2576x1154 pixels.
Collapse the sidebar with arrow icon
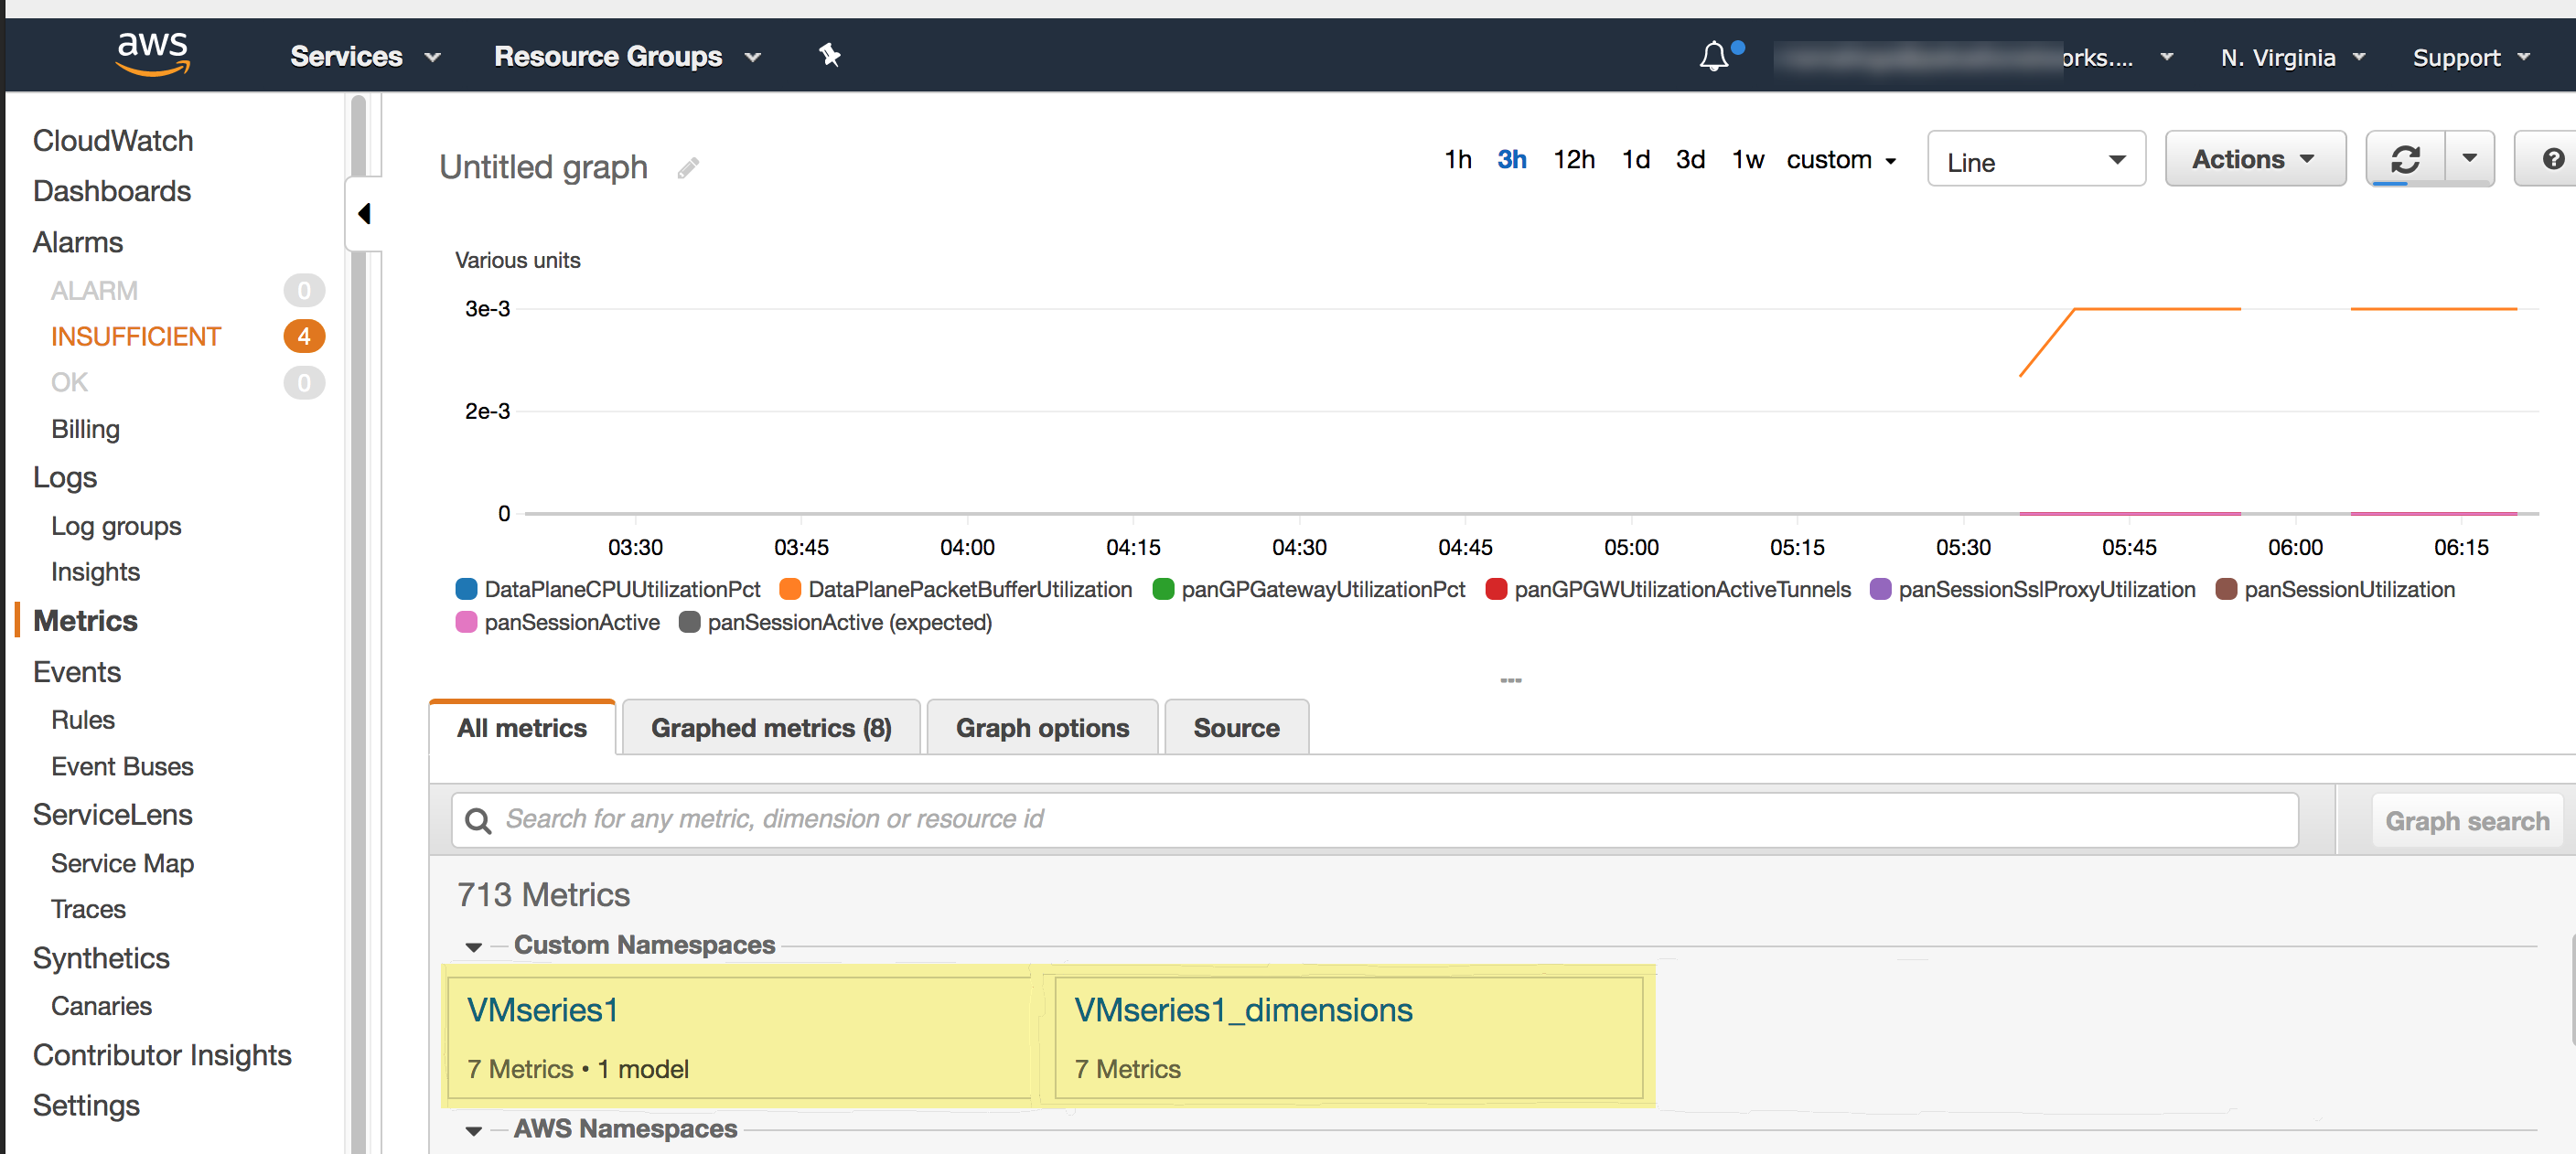364,213
